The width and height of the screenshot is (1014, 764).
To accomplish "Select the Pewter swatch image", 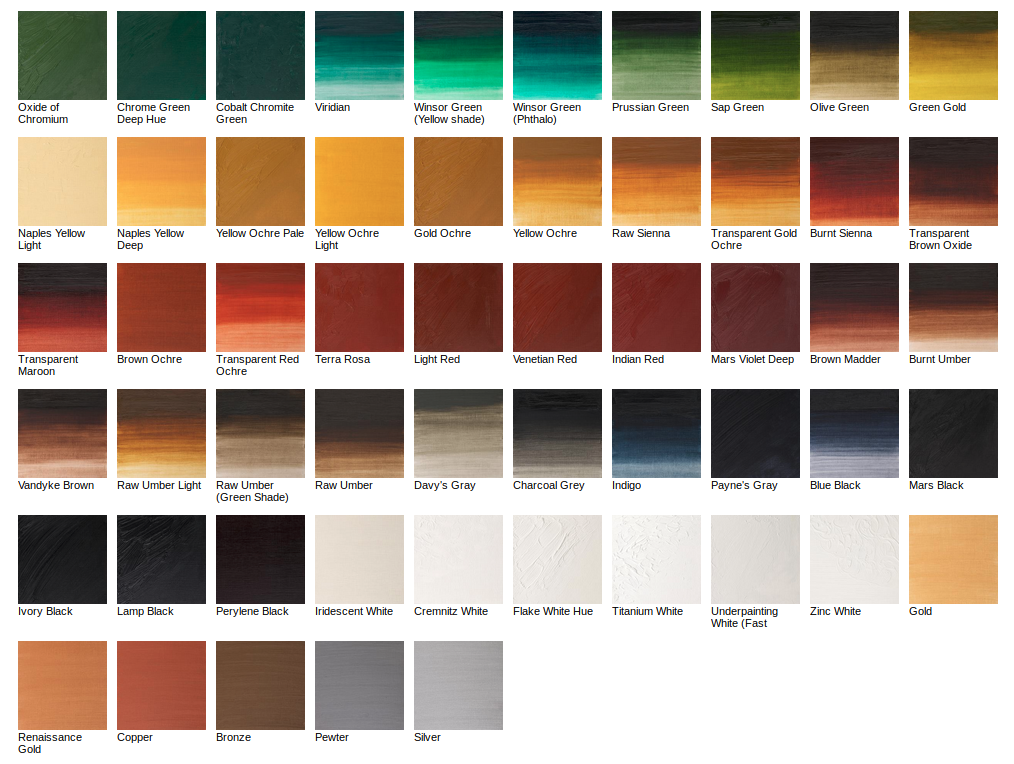I will coord(359,685).
